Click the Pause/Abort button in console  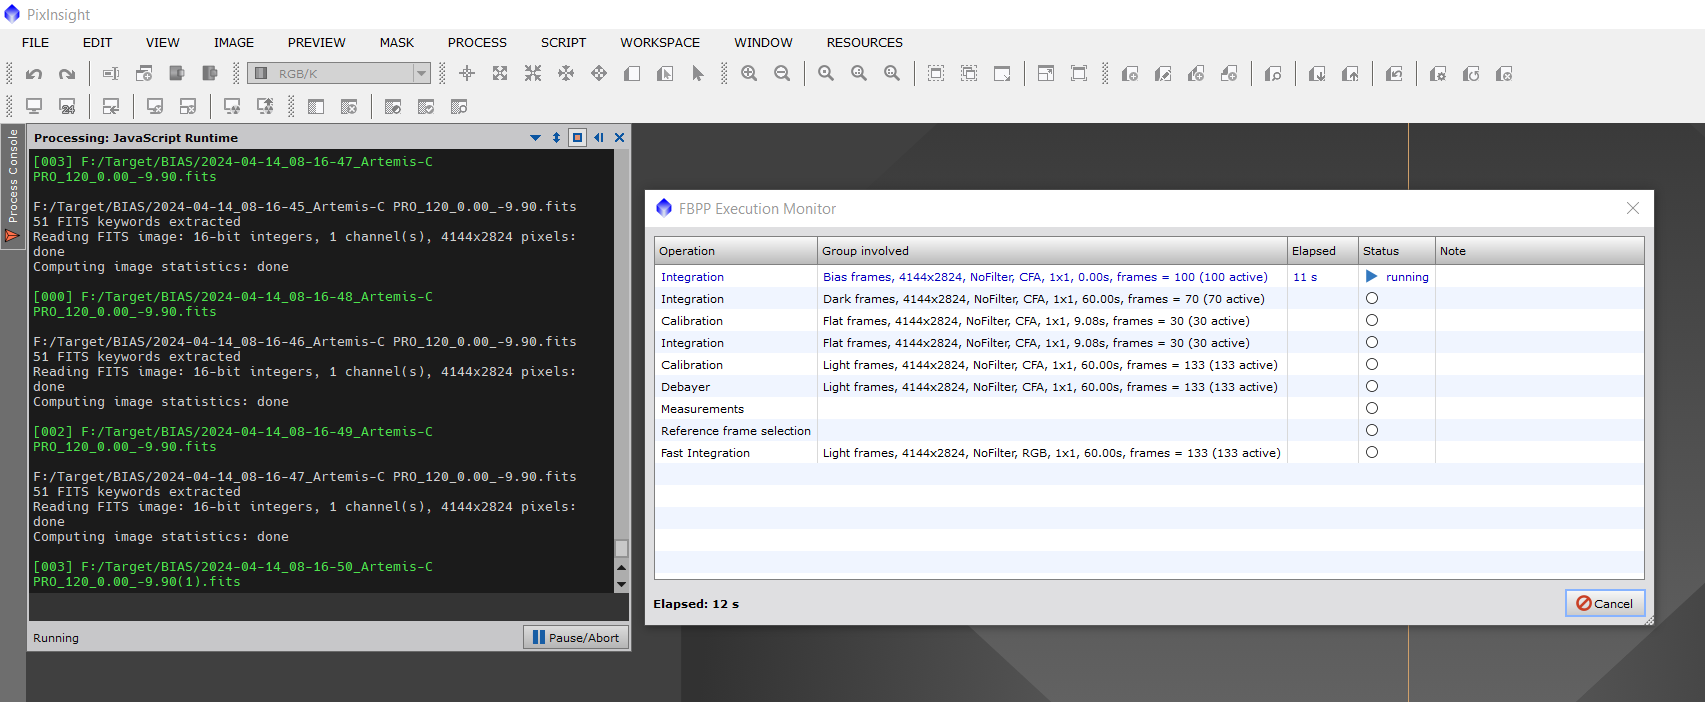pos(576,637)
